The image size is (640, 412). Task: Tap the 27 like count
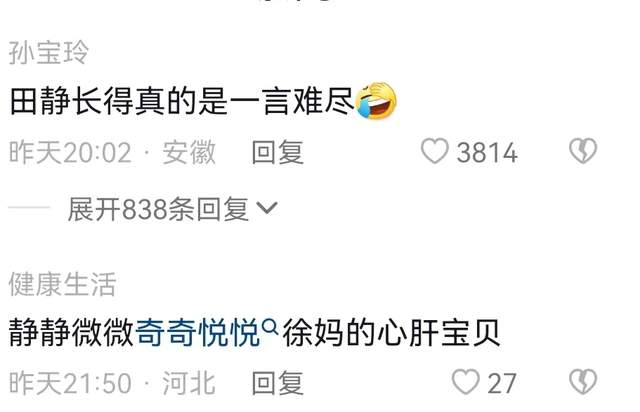(x=502, y=384)
